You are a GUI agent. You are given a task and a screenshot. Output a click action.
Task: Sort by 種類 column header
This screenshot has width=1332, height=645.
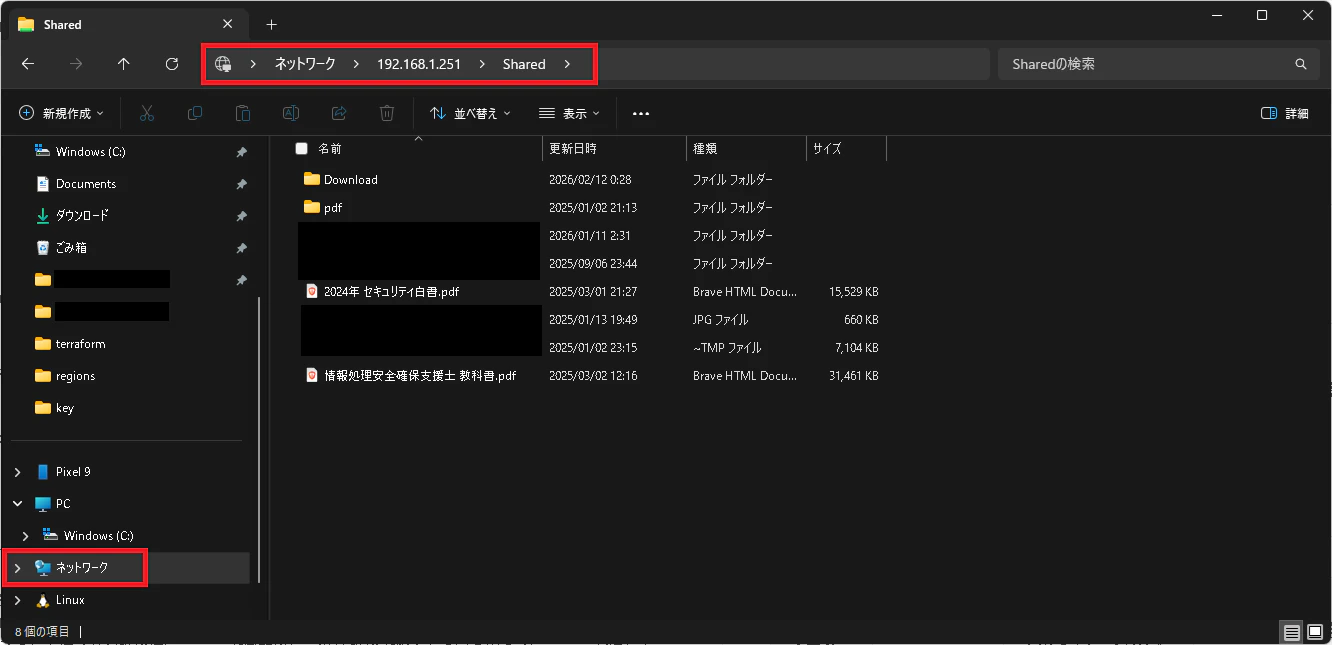[x=746, y=148]
